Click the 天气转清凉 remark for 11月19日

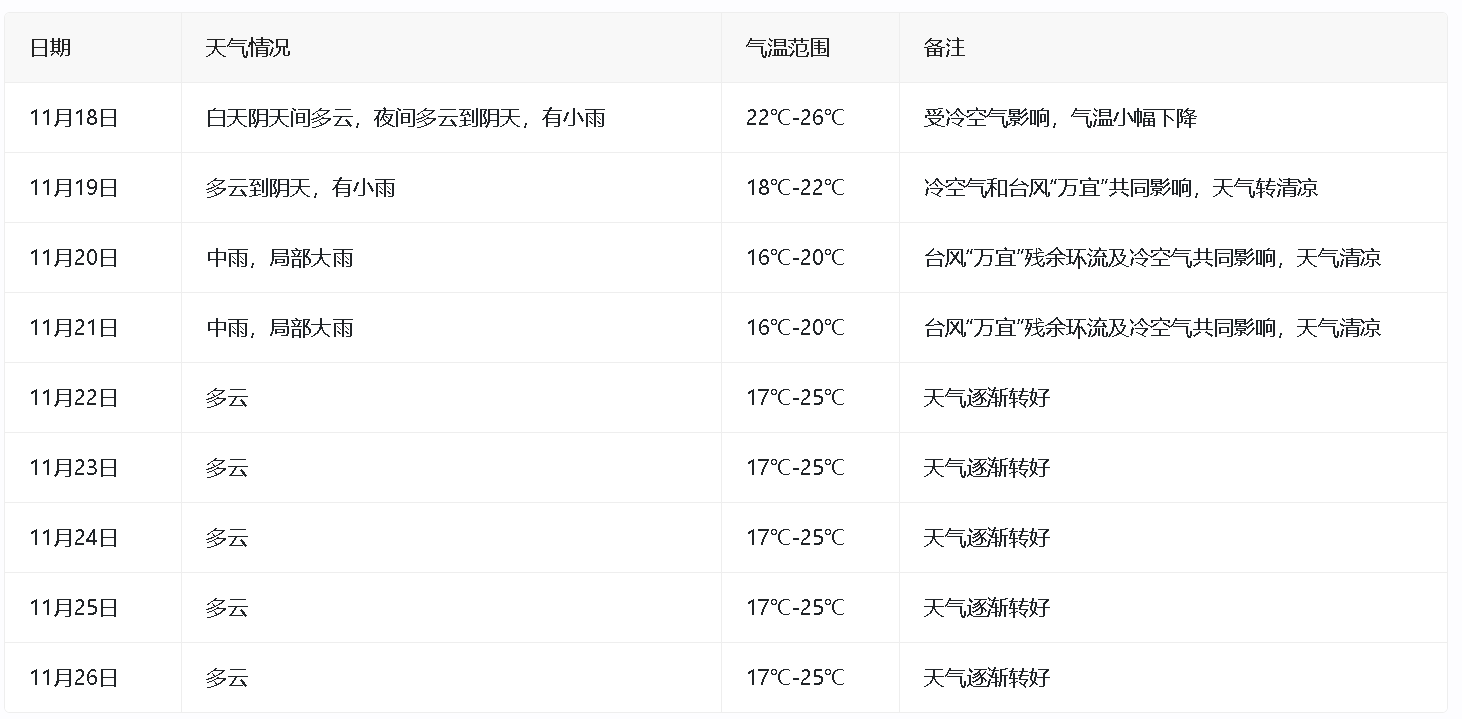tap(1120, 188)
